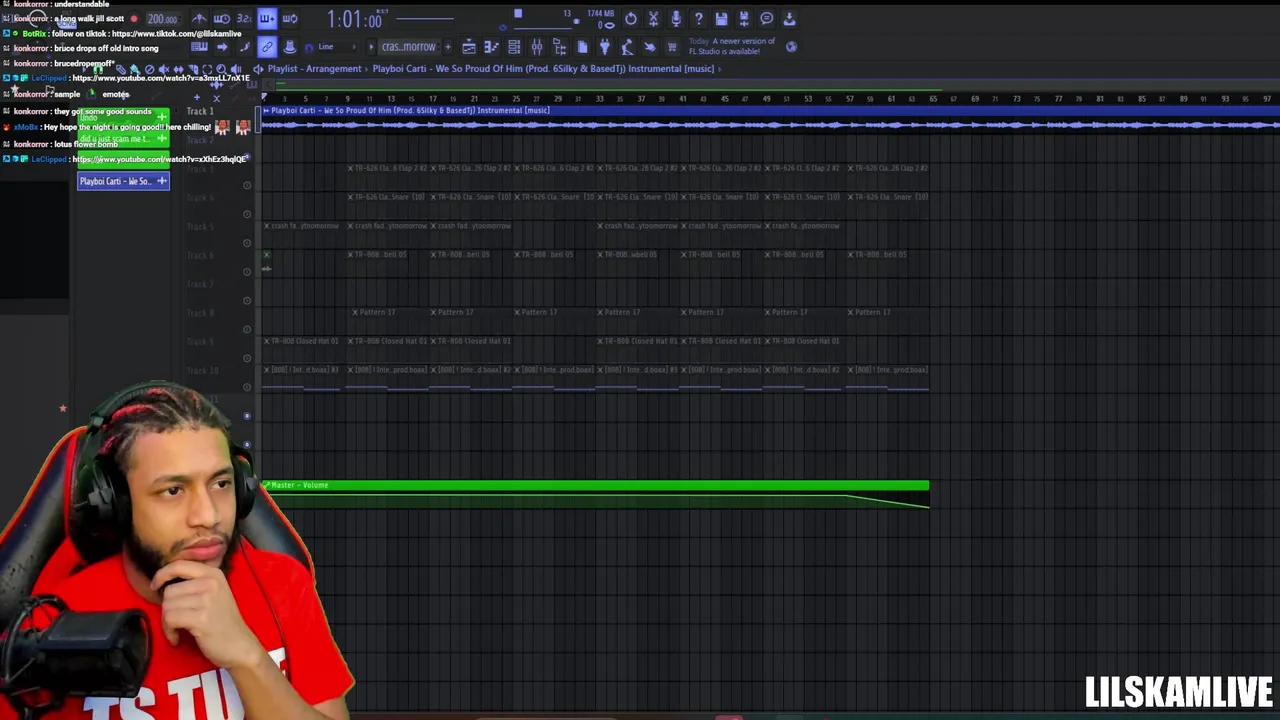Open the shopping cart content library icon
The image size is (1280, 720).
click(672, 47)
